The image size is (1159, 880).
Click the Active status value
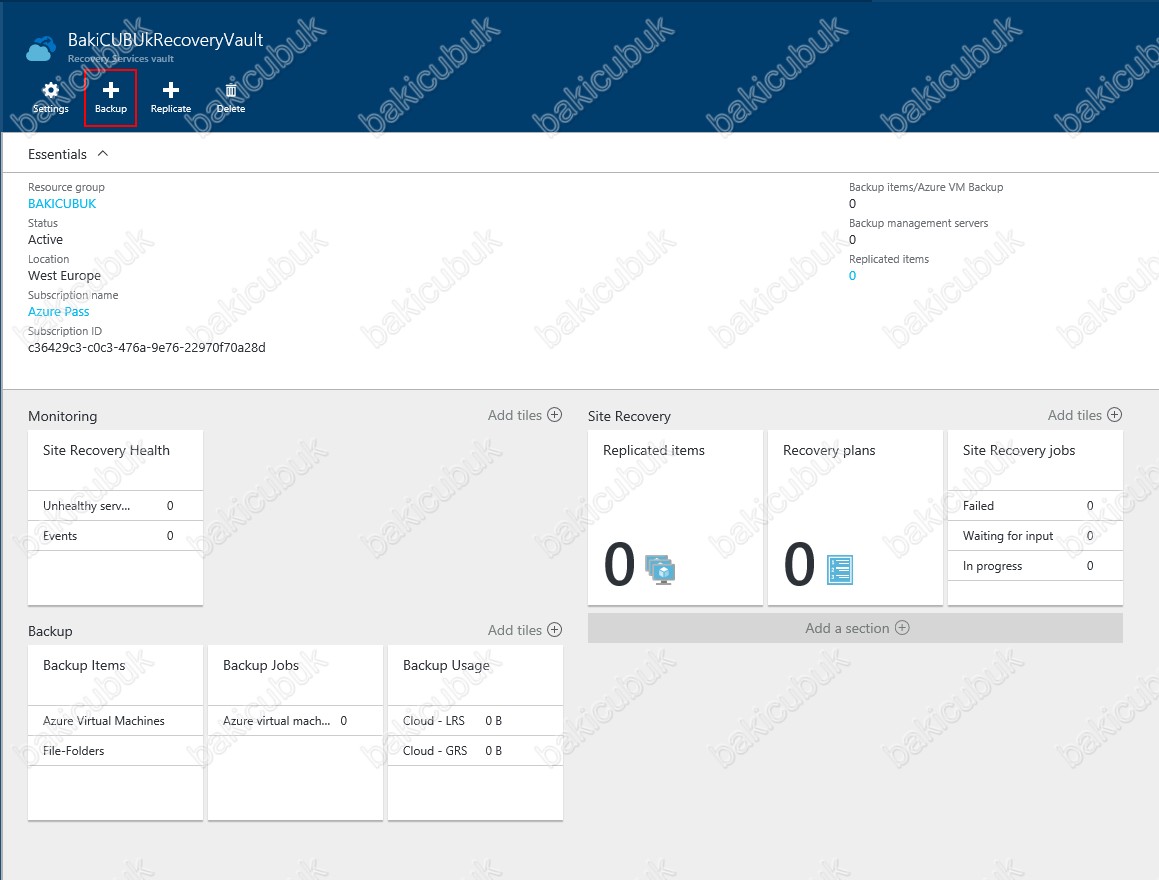45,239
